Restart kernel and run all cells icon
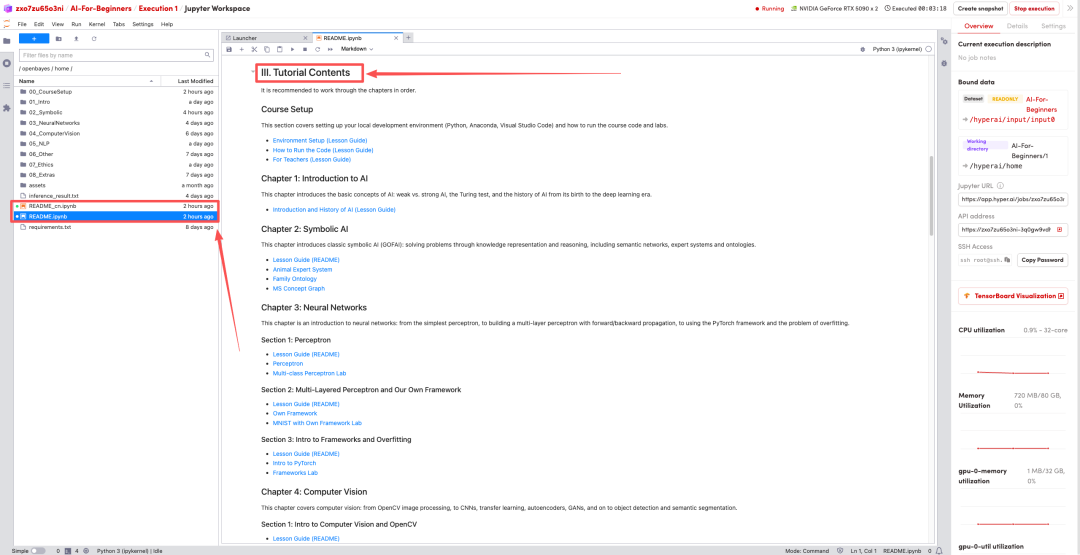1080x555 pixels. tap(330, 50)
